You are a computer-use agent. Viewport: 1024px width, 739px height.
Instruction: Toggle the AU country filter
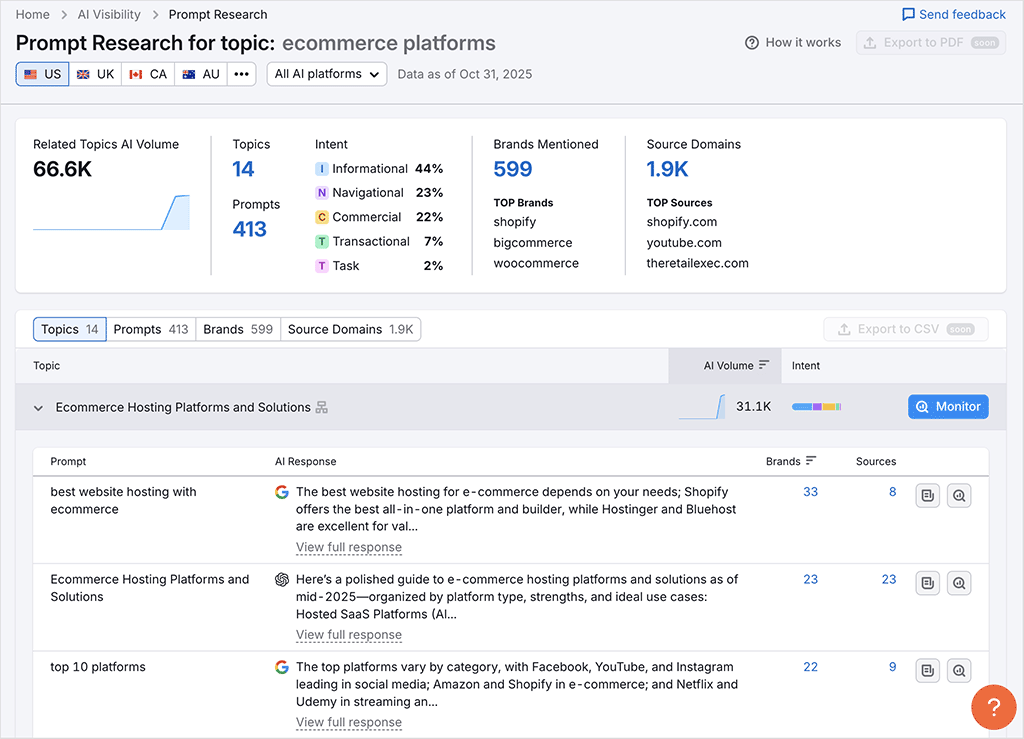(200, 73)
